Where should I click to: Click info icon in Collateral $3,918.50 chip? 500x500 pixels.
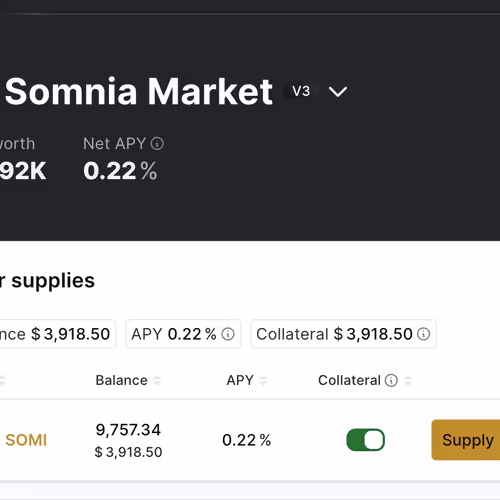tap(424, 334)
